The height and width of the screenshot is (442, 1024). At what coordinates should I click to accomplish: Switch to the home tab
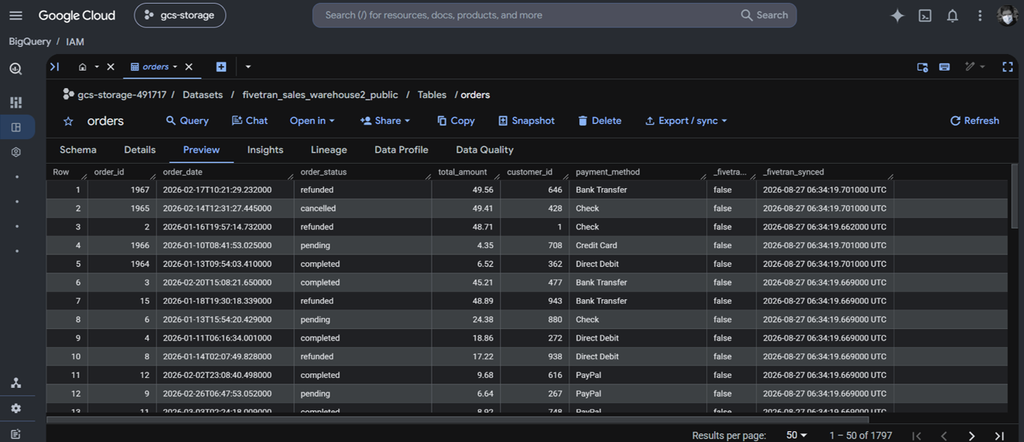[82, 67]
